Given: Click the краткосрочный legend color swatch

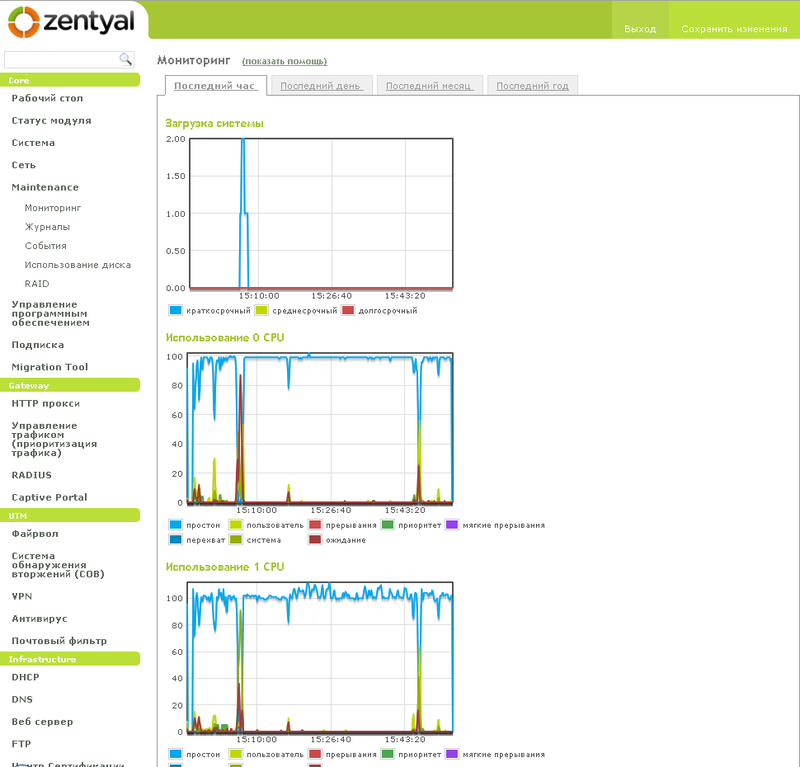Looking at the screenshot, I should pos(174,311).
